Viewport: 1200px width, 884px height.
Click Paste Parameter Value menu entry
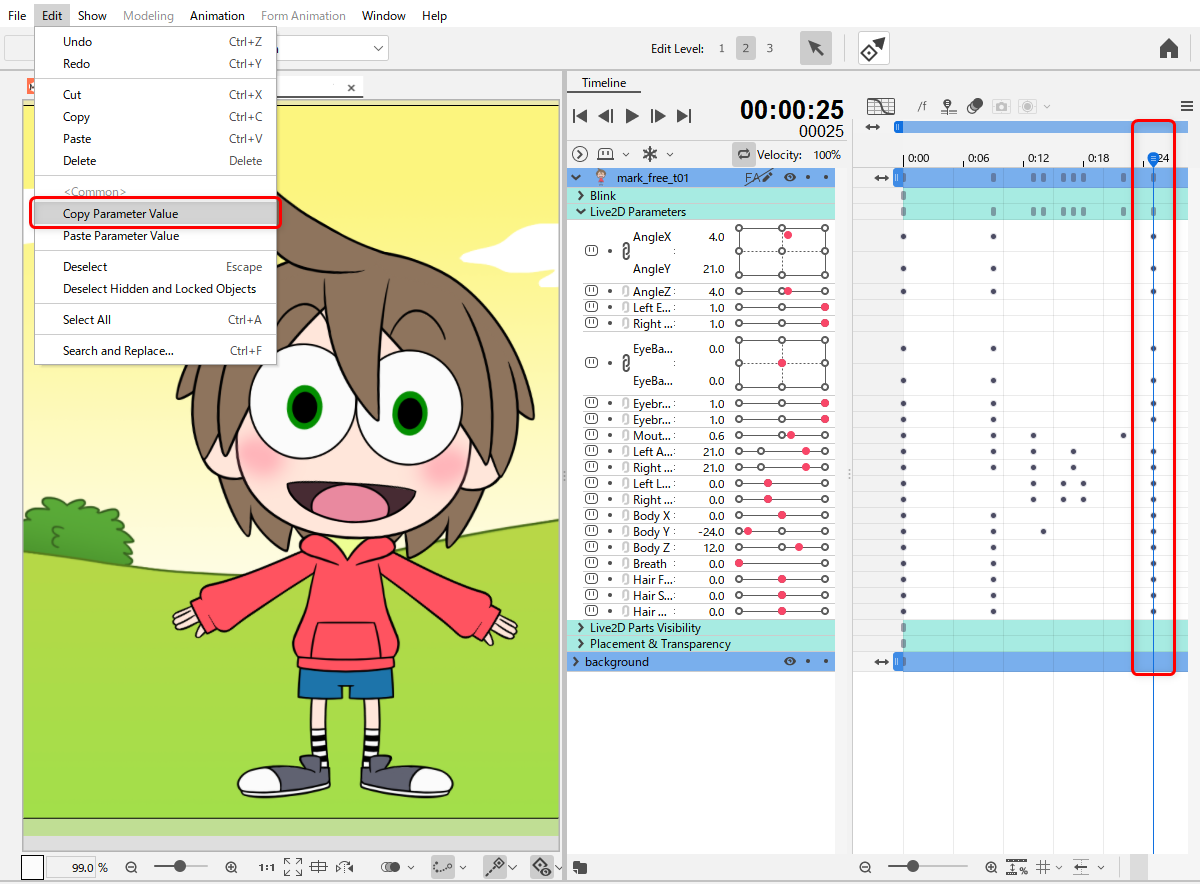121,236
